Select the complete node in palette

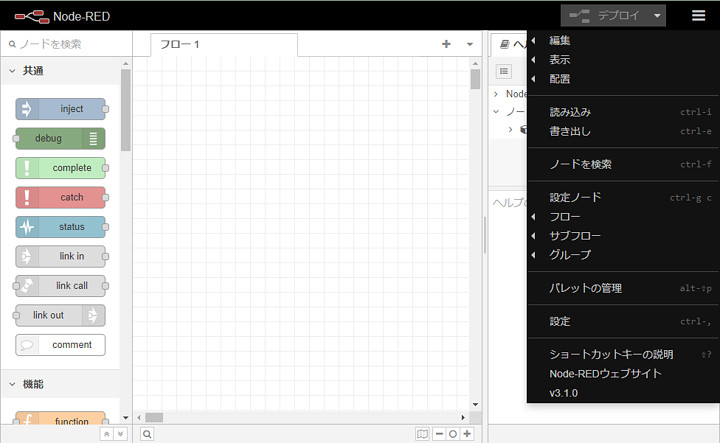(x=61, y=168)
